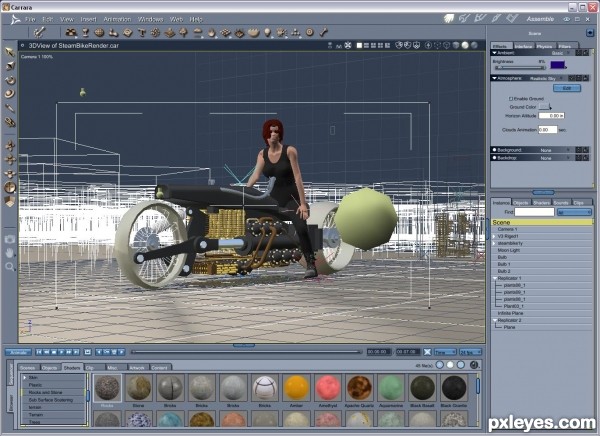The image size is (600, 436).
Task: Toggle the eye icon next to Assemble
Action: click(x=567, y=19)
